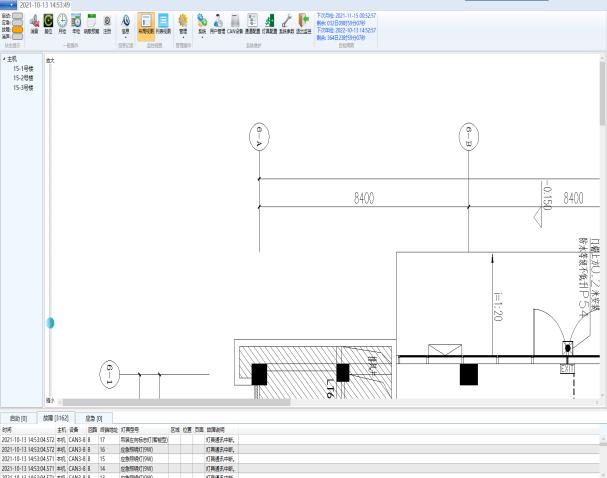Image resolution: width=607 pixels, height=478 pixels.
Task: Open the CAN设备 device icon
Action: coord(235,22)
